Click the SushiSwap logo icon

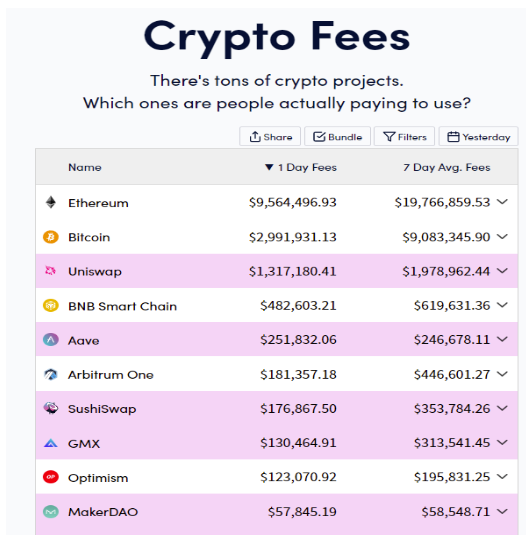(51, 408)
